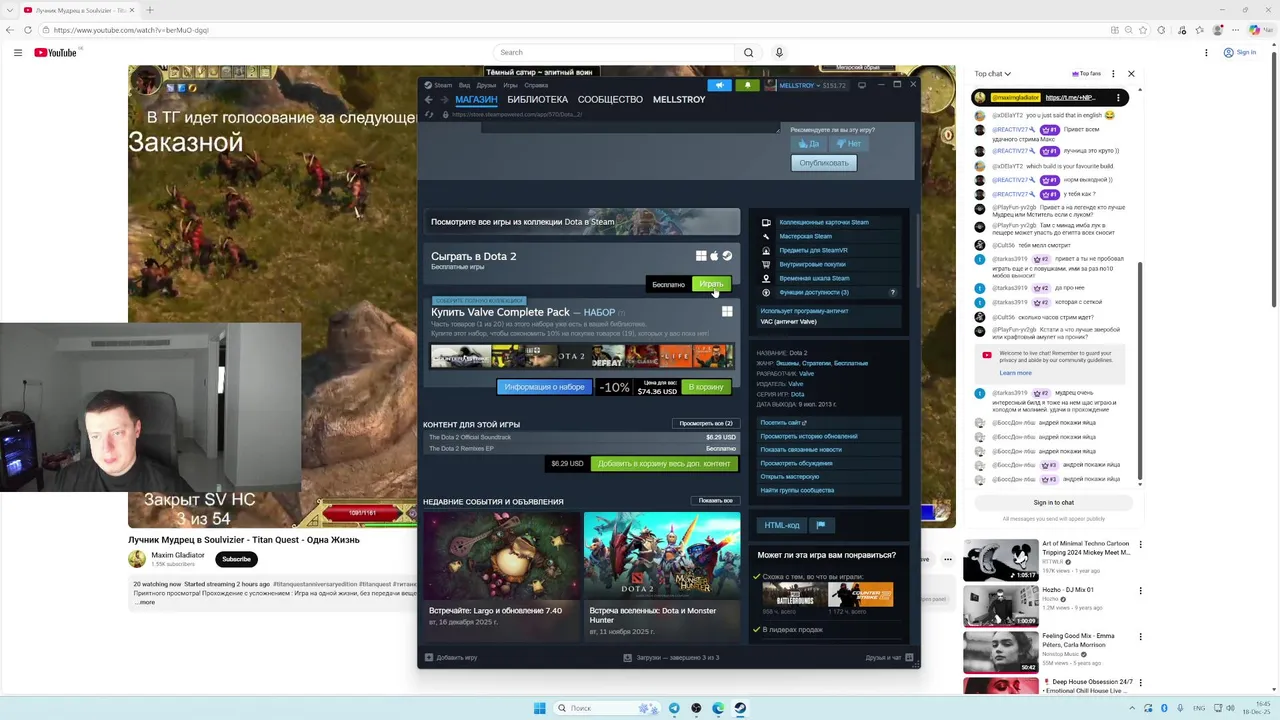Select the МАГАЗИН tab in Steam
Image resolution: width=1280 pixels, height=720 pixels.
[x=476, y=100]
